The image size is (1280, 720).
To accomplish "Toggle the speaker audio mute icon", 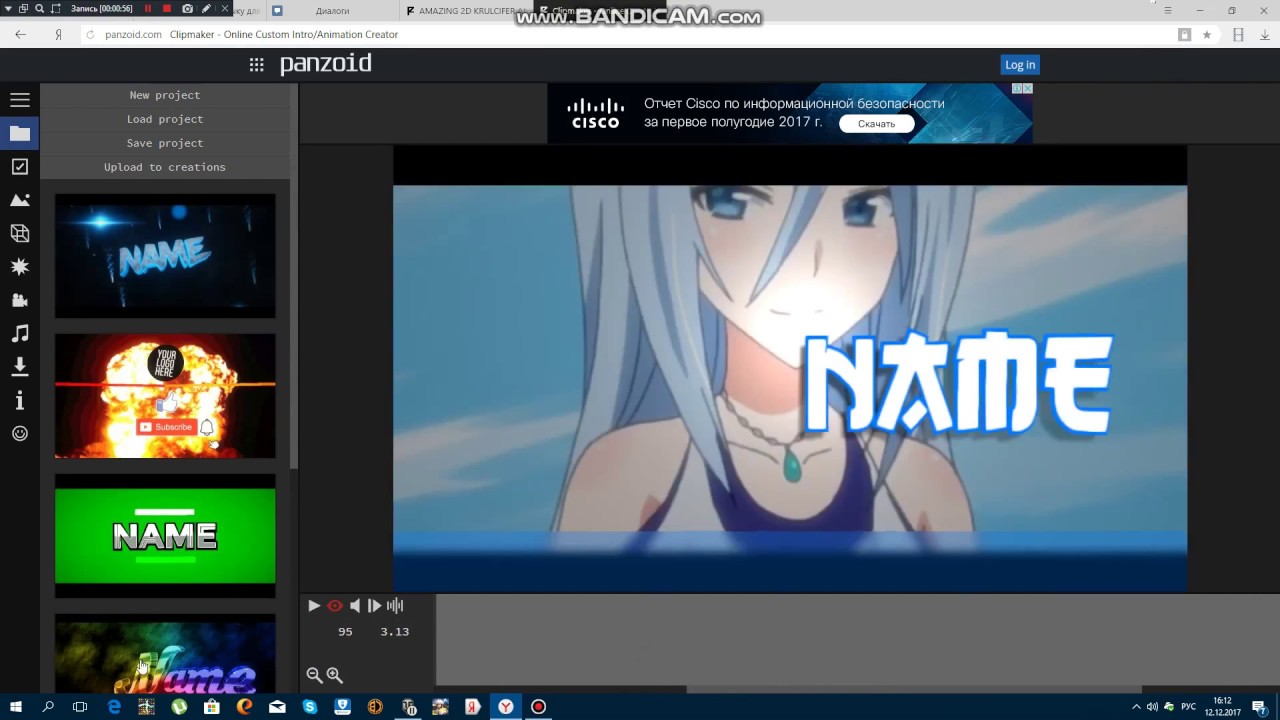I will 355,605.
